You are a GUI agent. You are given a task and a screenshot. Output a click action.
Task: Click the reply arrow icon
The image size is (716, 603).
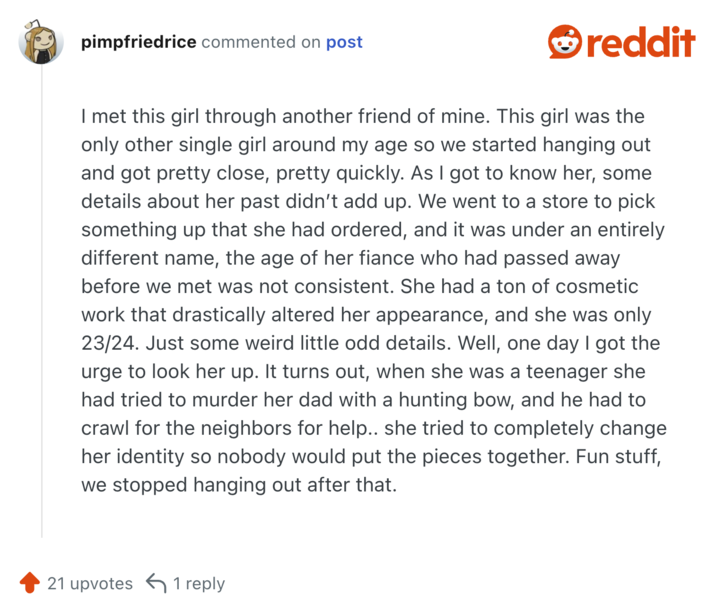pyautogui.click(x=156, y=583)
